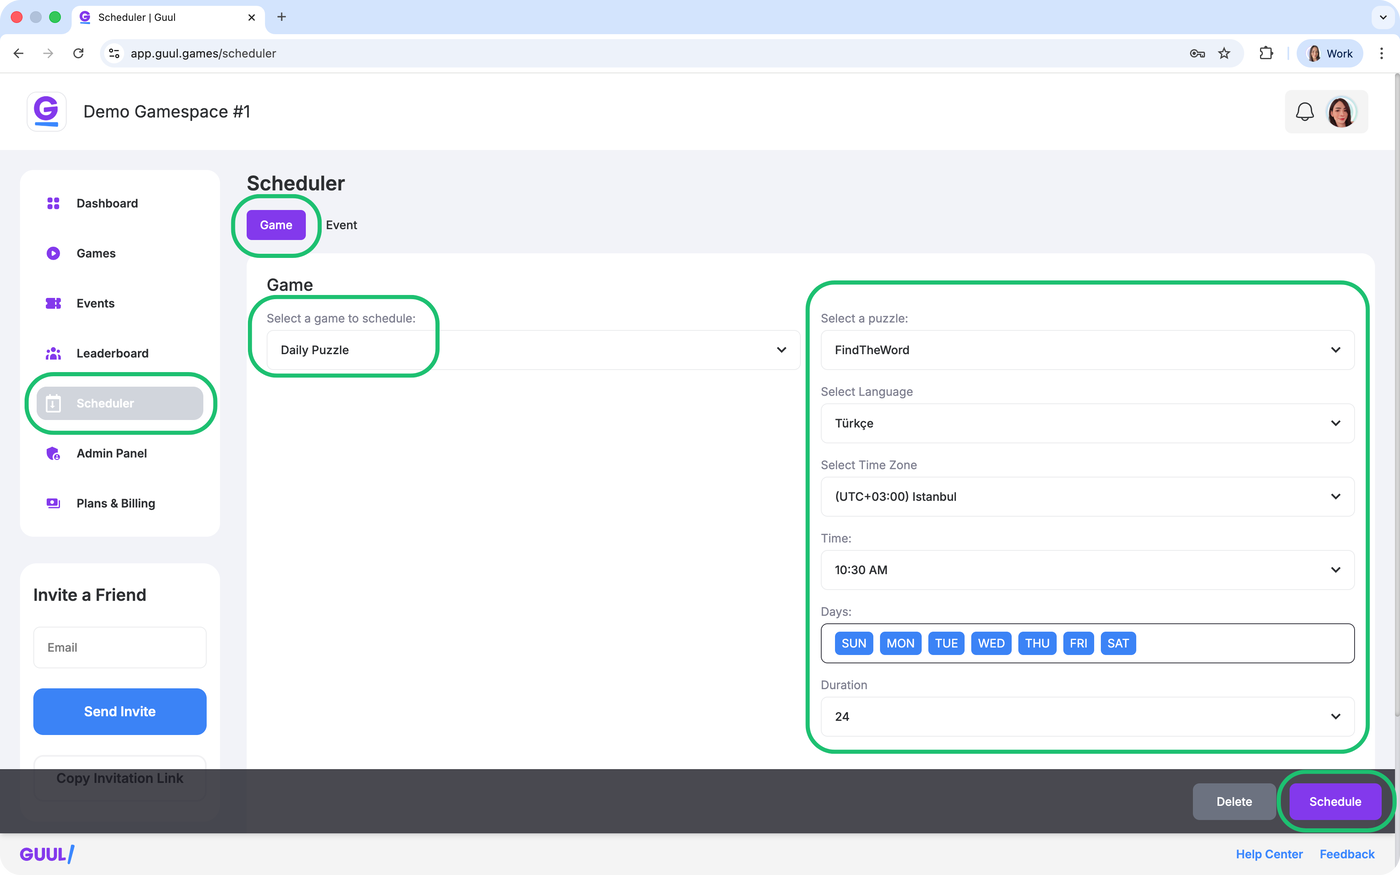Close the Scheduler | Guul tab
The height and width of the screenshot is (875, 1400).
coord(251,17)
